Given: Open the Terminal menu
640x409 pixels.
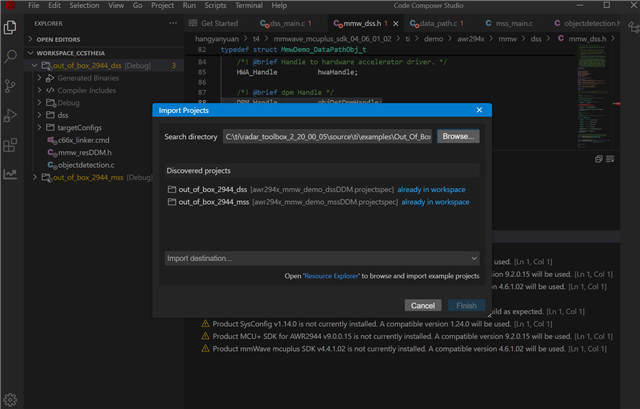Looking at the screenshot, I should pyautogui.click(x=249, y=5).
